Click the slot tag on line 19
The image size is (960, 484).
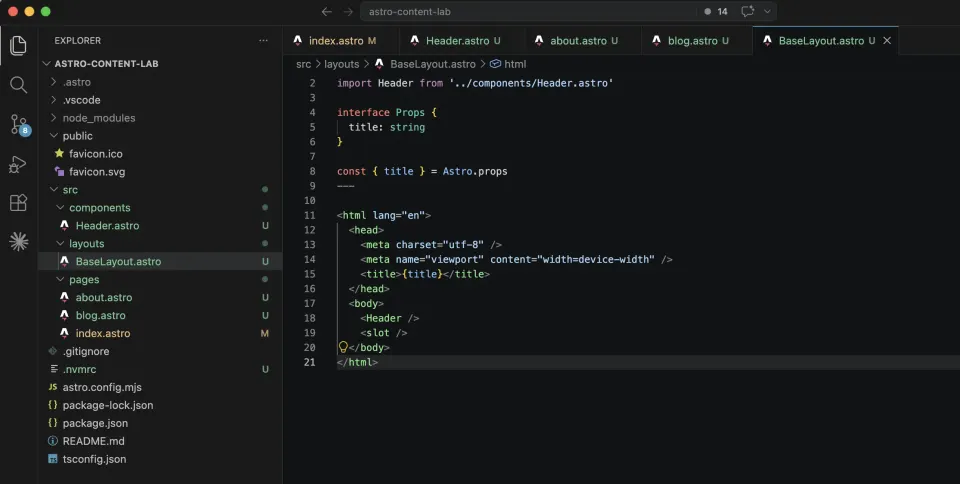(384, 332)
